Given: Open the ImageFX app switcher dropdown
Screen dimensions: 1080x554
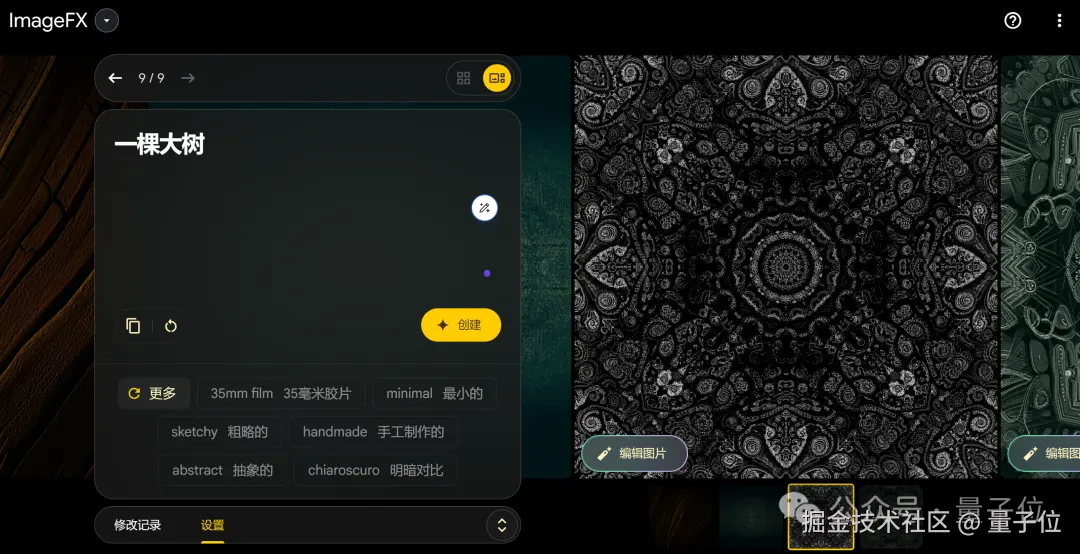Looking at the screenshot, I should coord(107,21).
